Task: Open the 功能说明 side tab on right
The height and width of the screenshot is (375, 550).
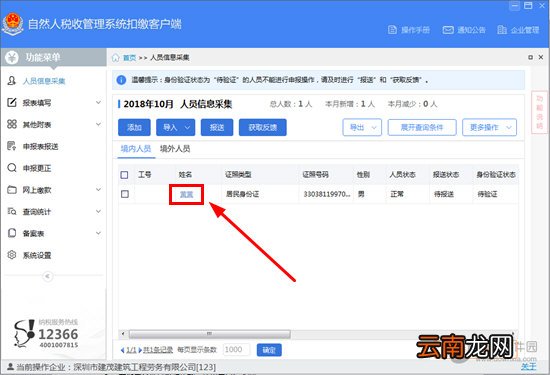Action: [540, 112]
